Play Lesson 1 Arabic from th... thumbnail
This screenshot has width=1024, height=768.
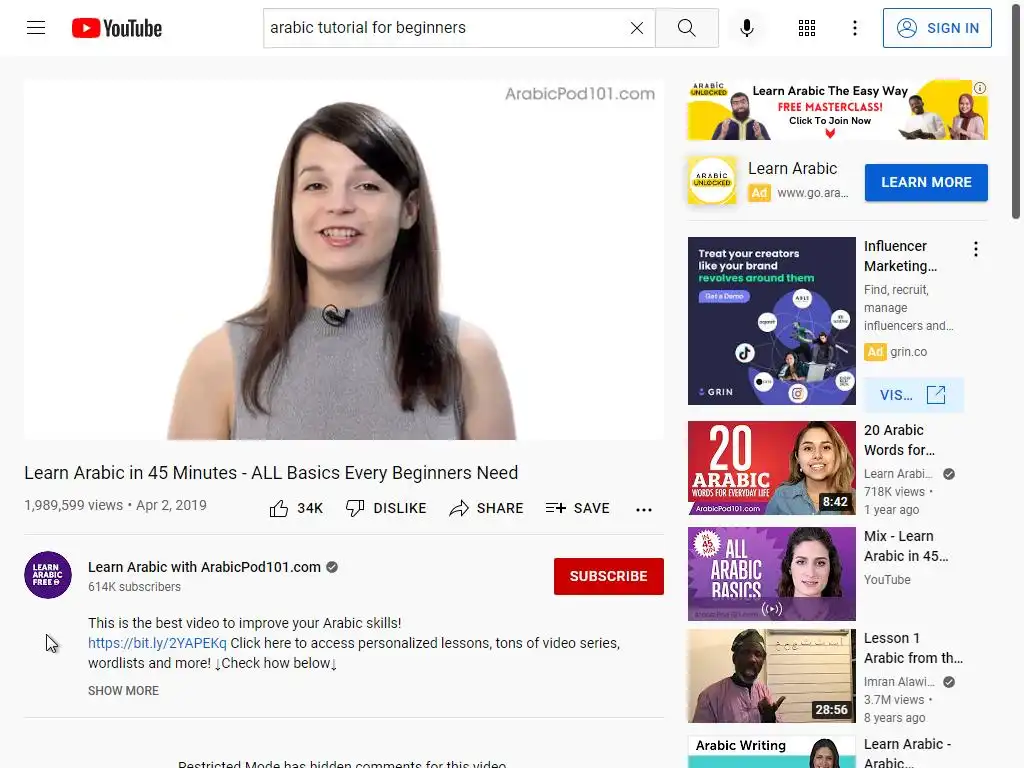click(771, 676)
